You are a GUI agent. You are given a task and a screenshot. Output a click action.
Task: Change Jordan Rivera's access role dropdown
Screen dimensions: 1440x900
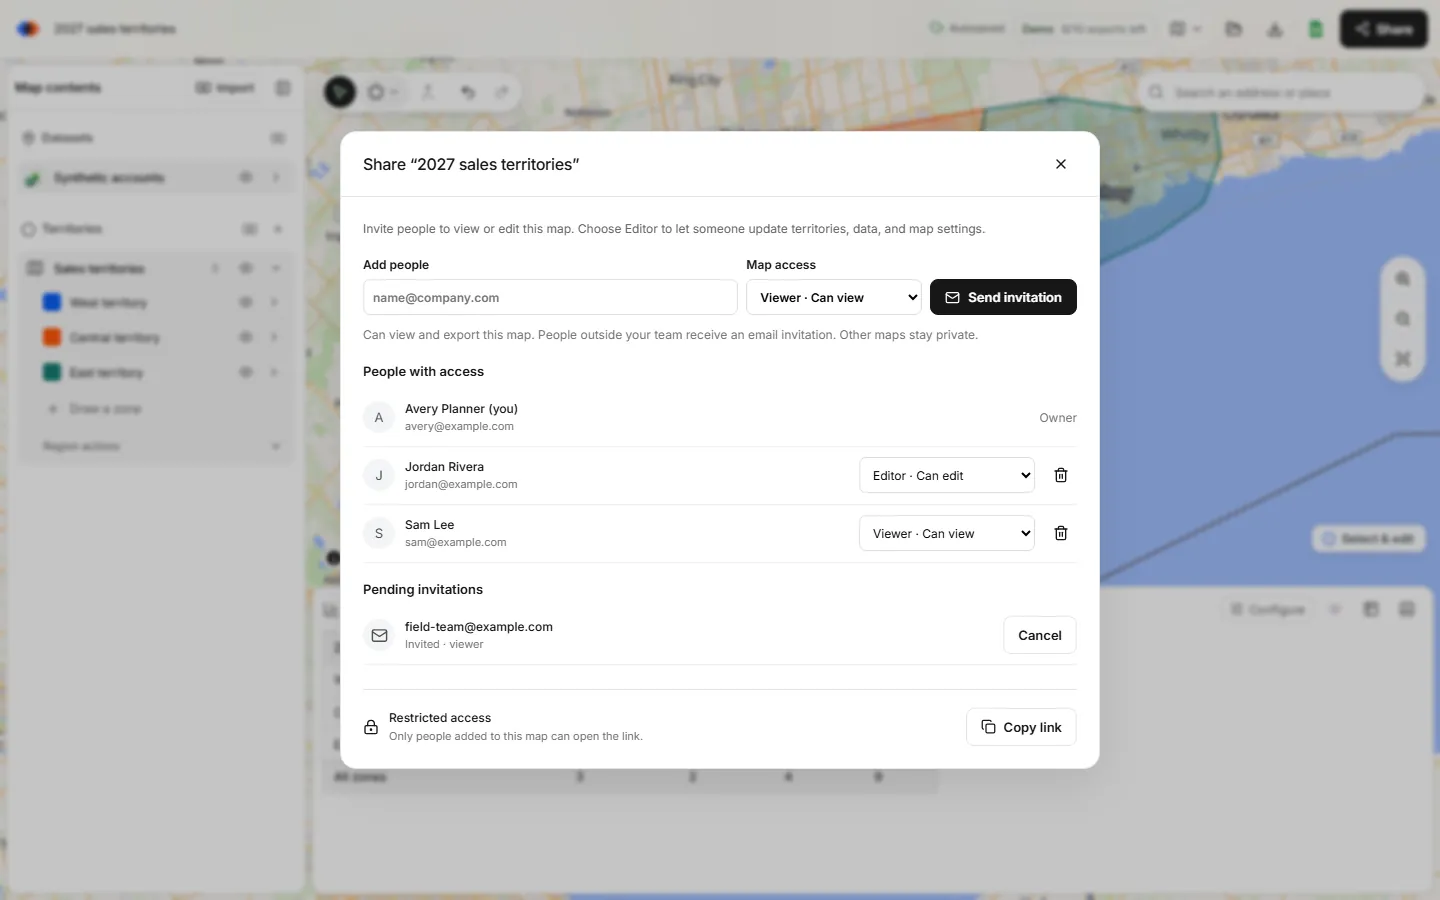point(947,475)
